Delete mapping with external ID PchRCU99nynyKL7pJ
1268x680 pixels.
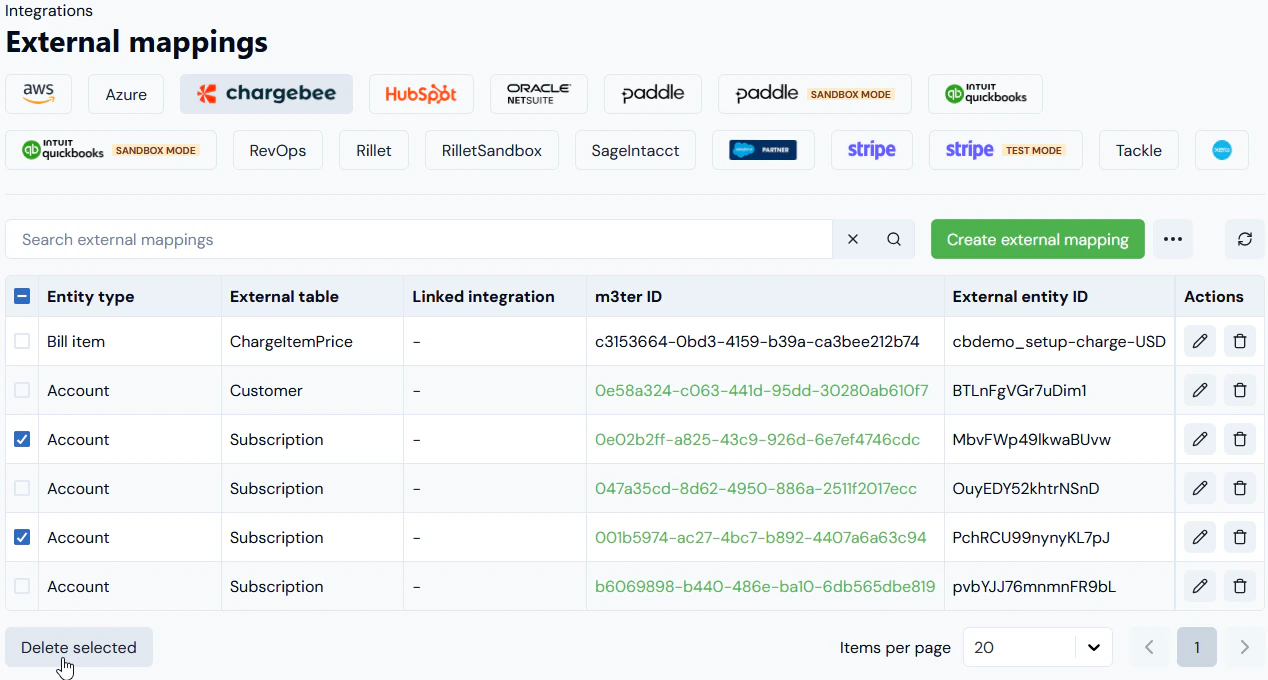(1240, 537)
